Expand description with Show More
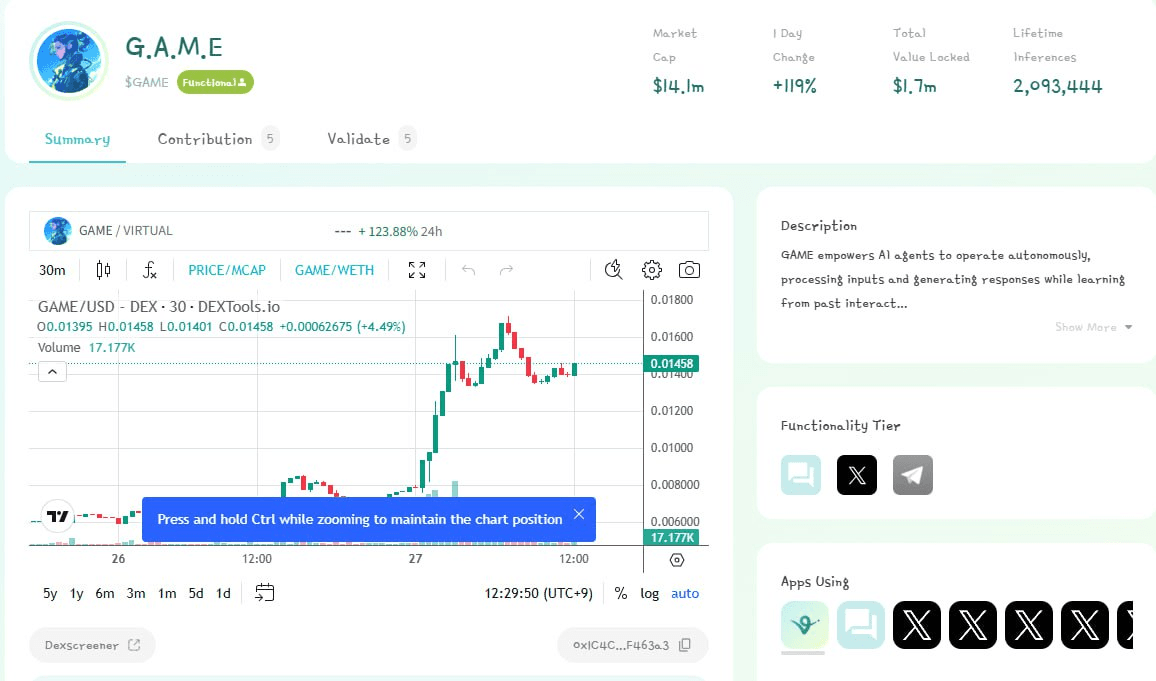The image size is (1156, 681). click(1093, 327)
